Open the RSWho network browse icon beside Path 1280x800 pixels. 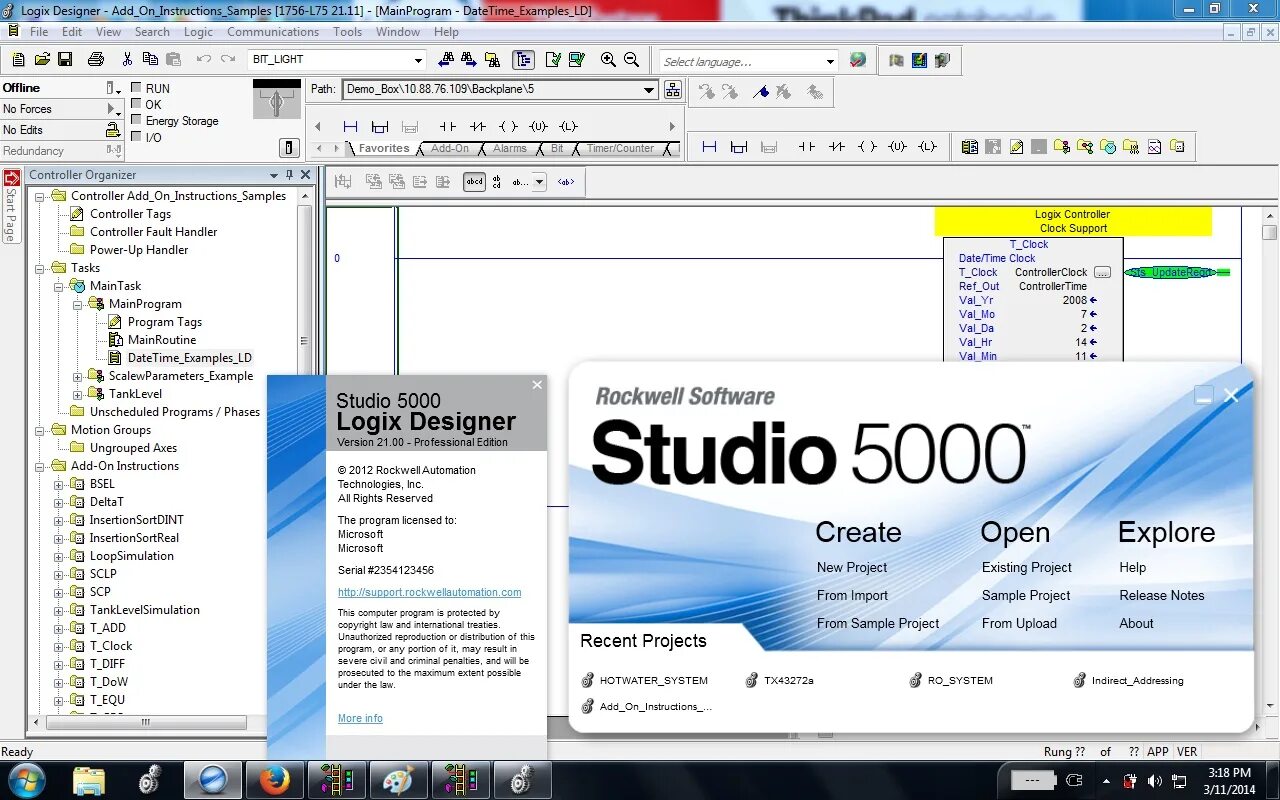pyautogui.click(x=673, y=90)
